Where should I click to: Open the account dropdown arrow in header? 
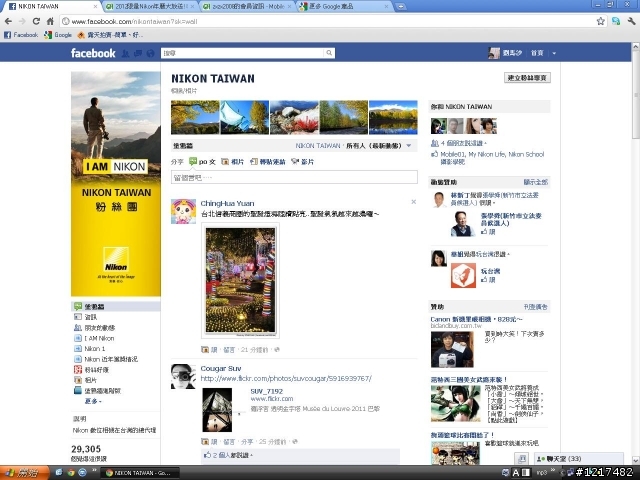click(x=554, y=53)
